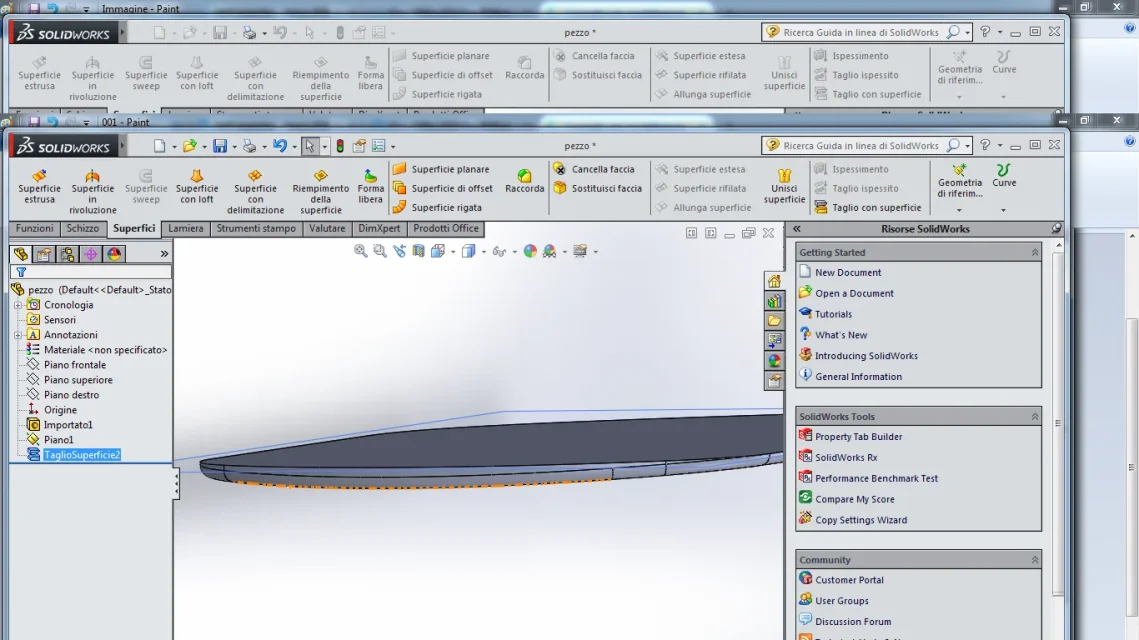Click the Superficie con loft icon
The height and width of the screenshot is (640, 1139).
[x=197, y=186]
